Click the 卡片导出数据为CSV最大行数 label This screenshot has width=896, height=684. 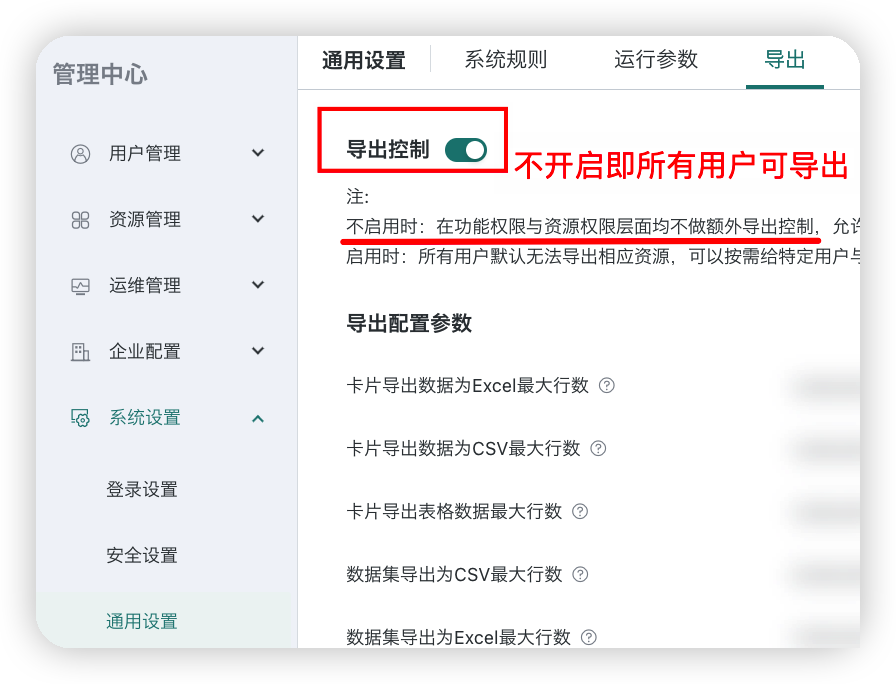[463, 449]
